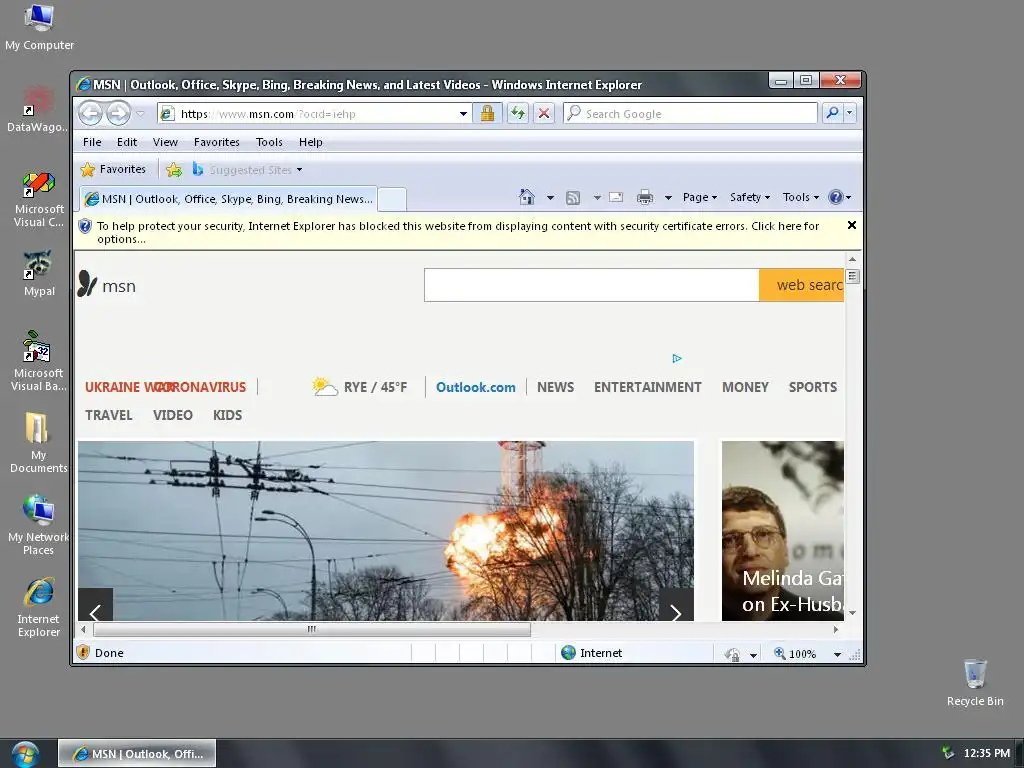Click the weather RYE / 45°F link

point(359,387)
